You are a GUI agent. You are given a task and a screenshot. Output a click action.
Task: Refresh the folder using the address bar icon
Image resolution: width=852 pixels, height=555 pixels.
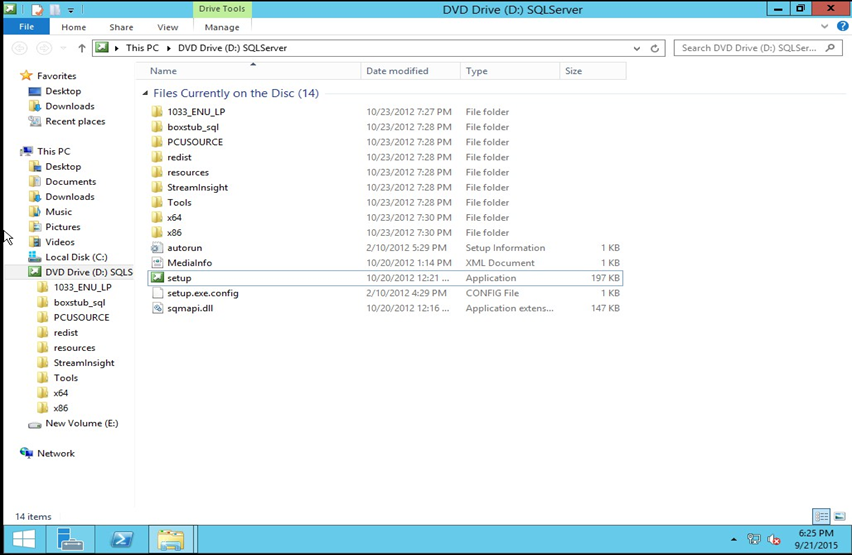(655, 48)
